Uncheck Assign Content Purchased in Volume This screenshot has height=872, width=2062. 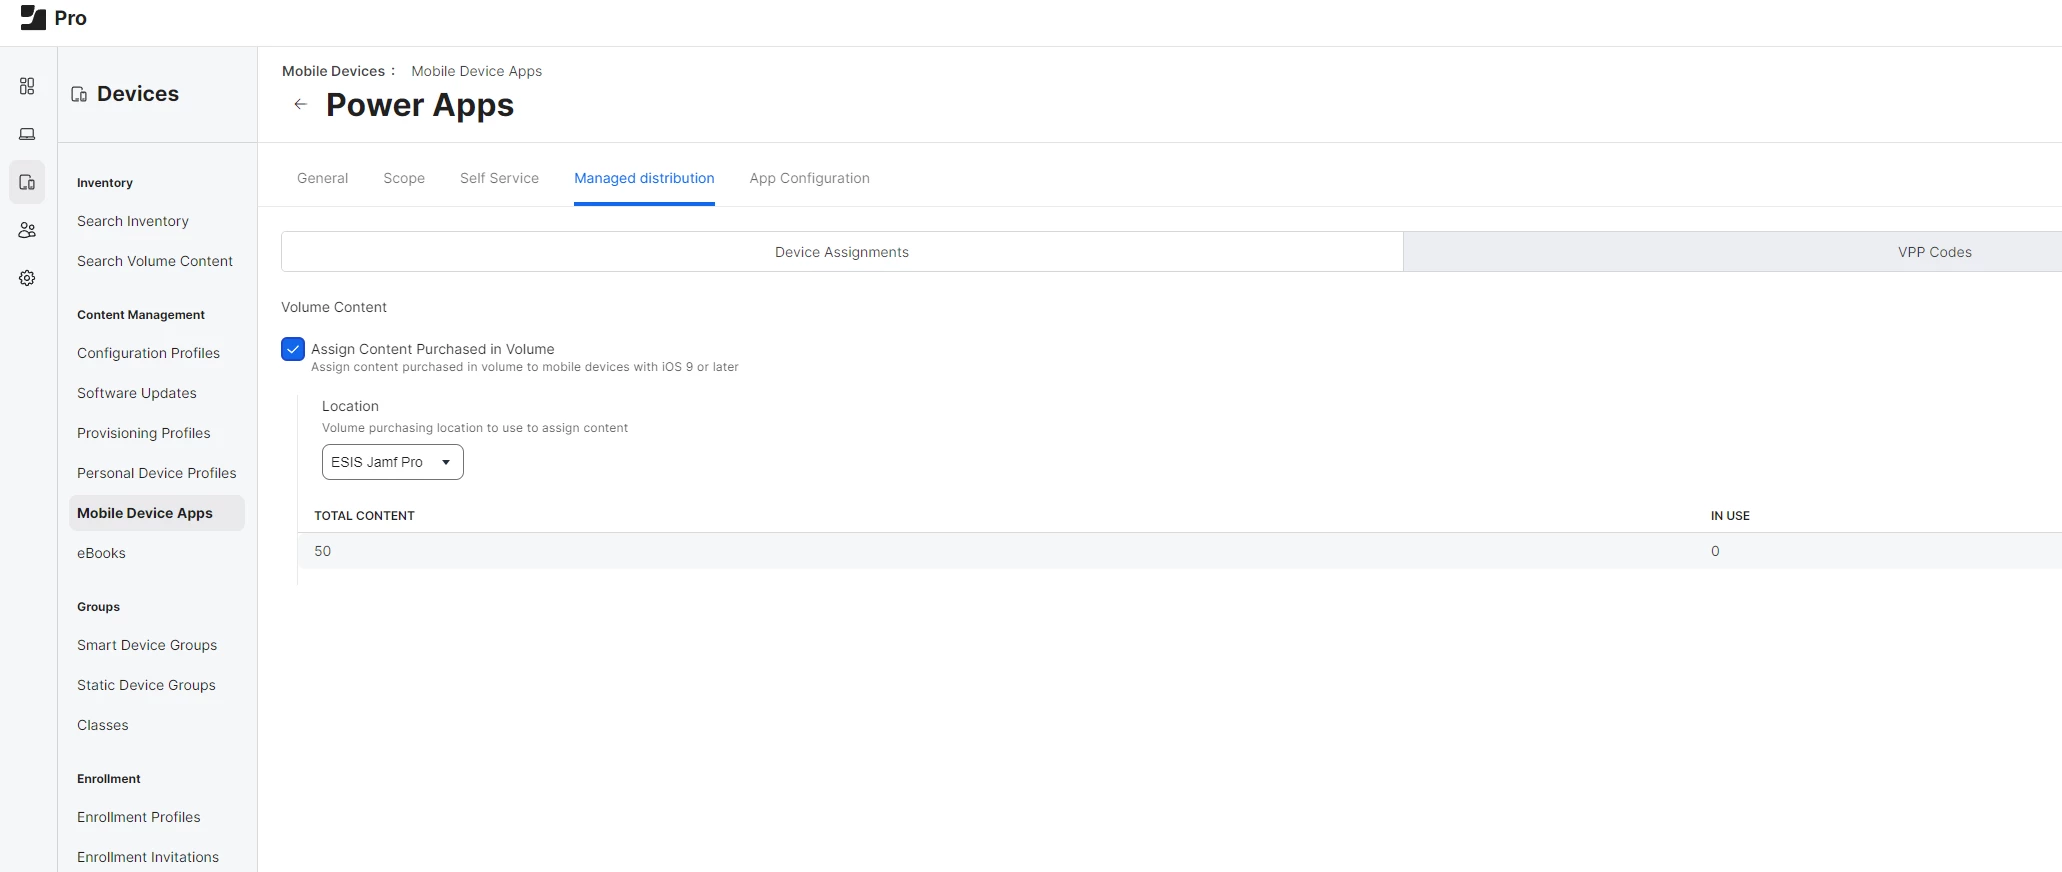point(293,349)
